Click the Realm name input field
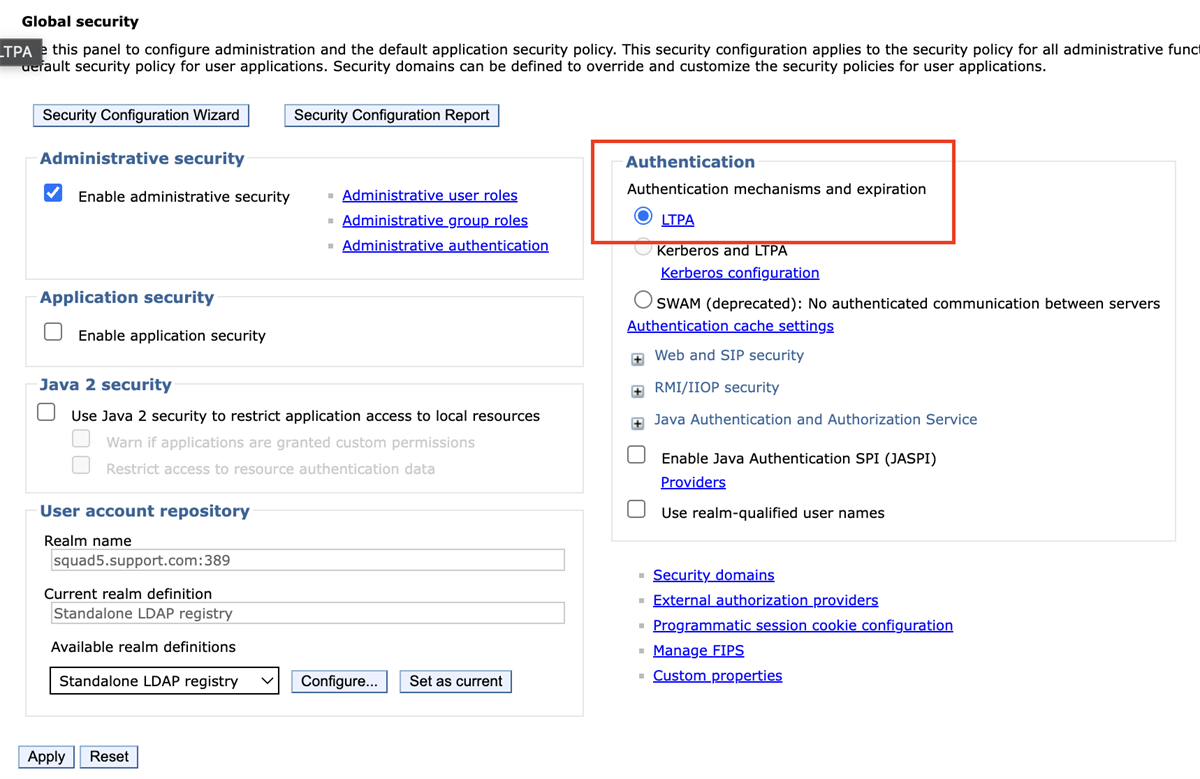 coord(307,560)
